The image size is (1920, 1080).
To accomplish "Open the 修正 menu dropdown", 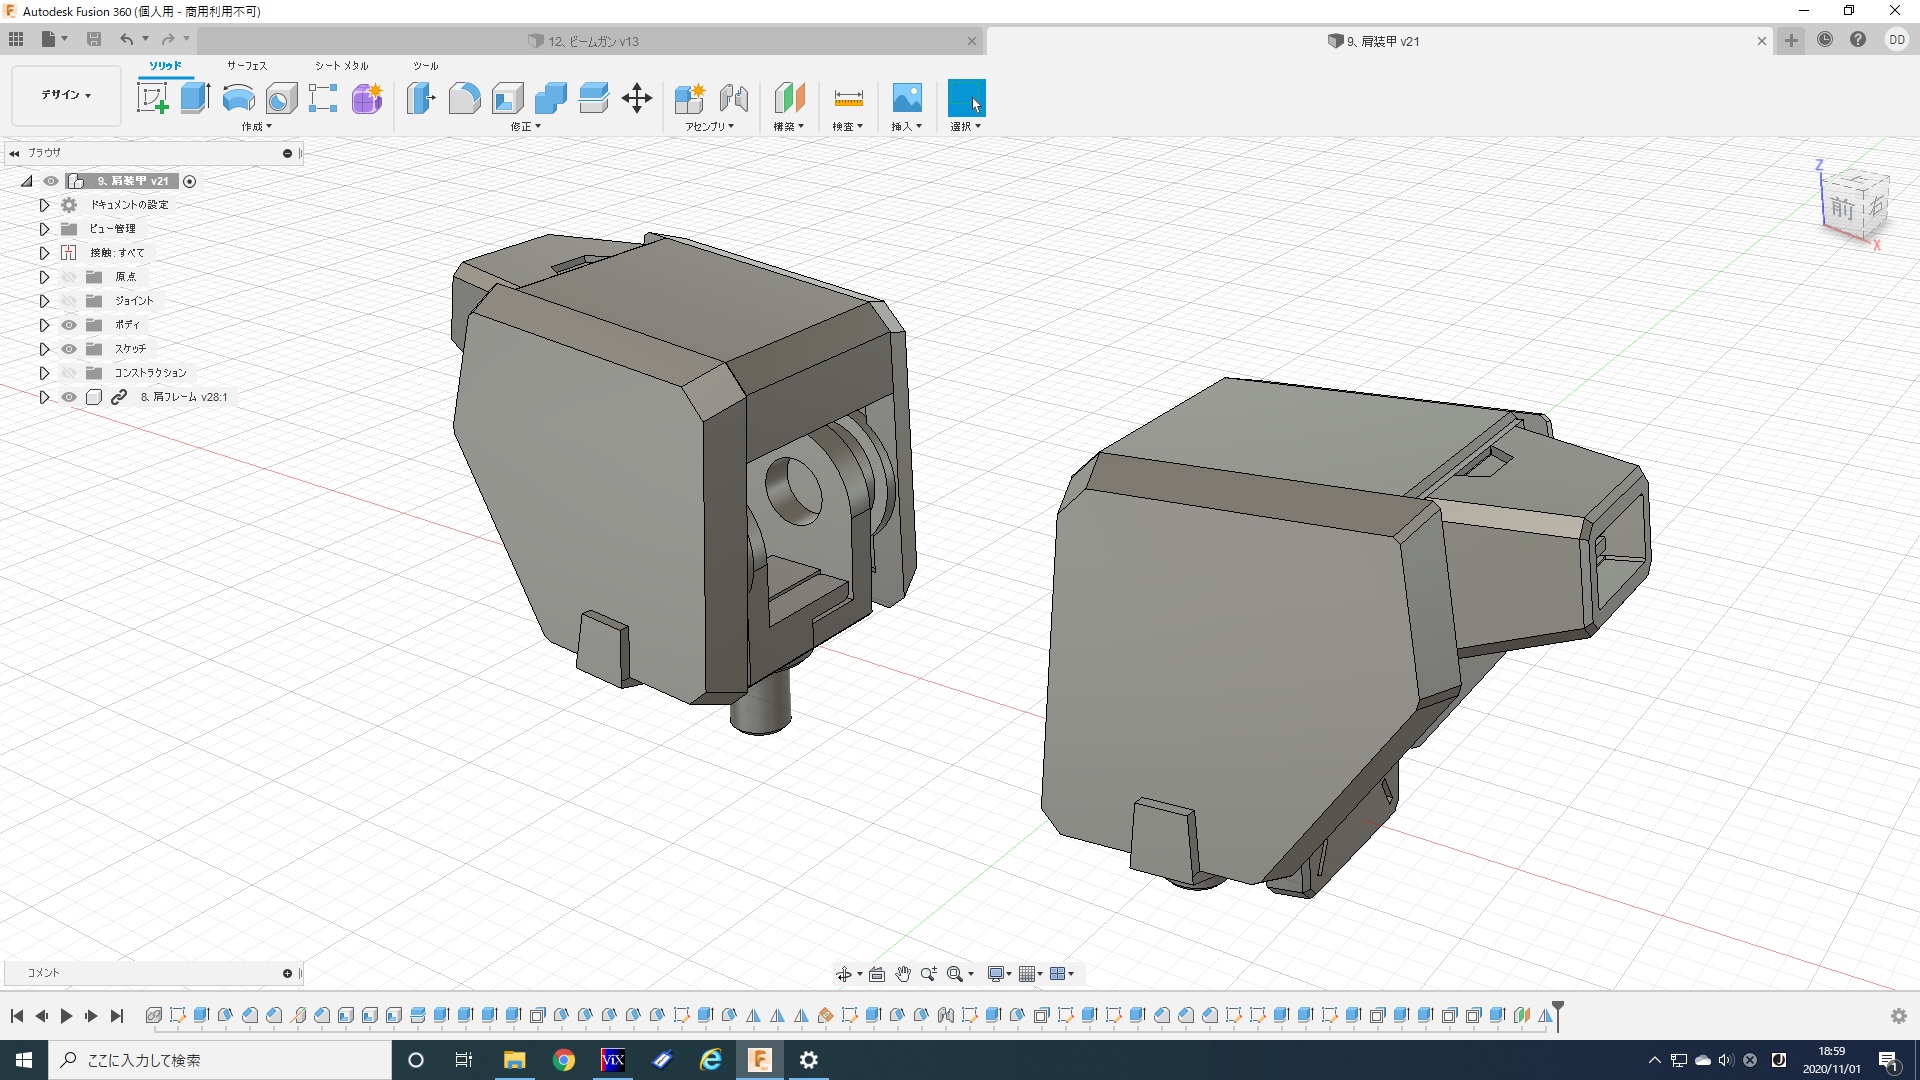I will tap(525, 127).
